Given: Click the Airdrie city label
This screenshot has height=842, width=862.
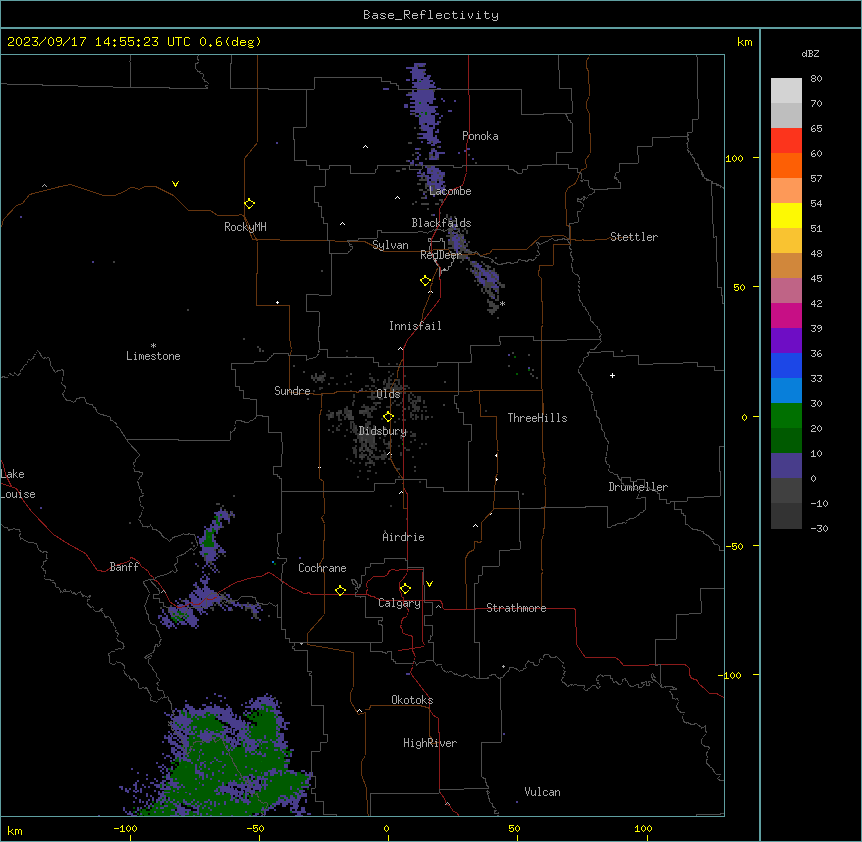Looking at the screenshot, I should point(403,537).
